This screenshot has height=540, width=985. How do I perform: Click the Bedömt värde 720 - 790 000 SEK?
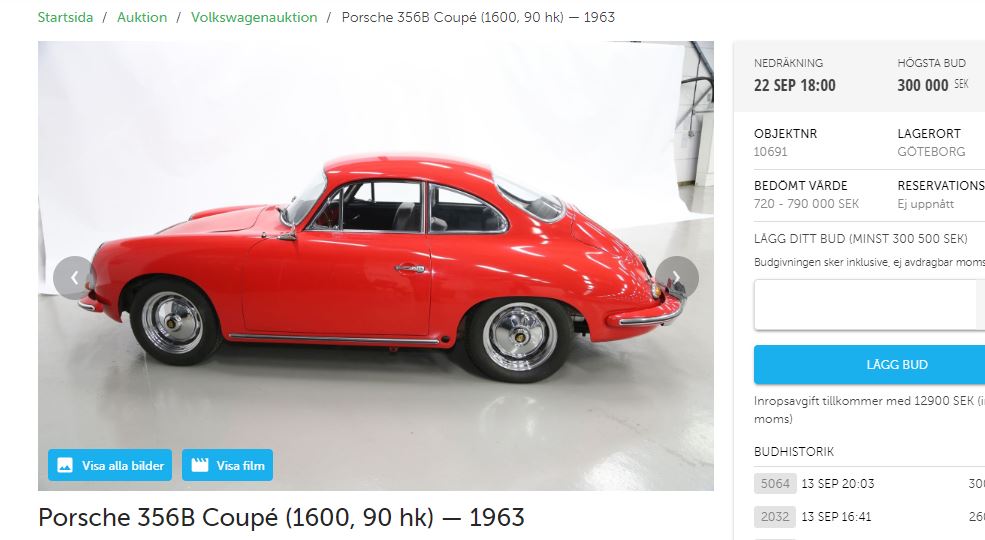coord(807,203)
